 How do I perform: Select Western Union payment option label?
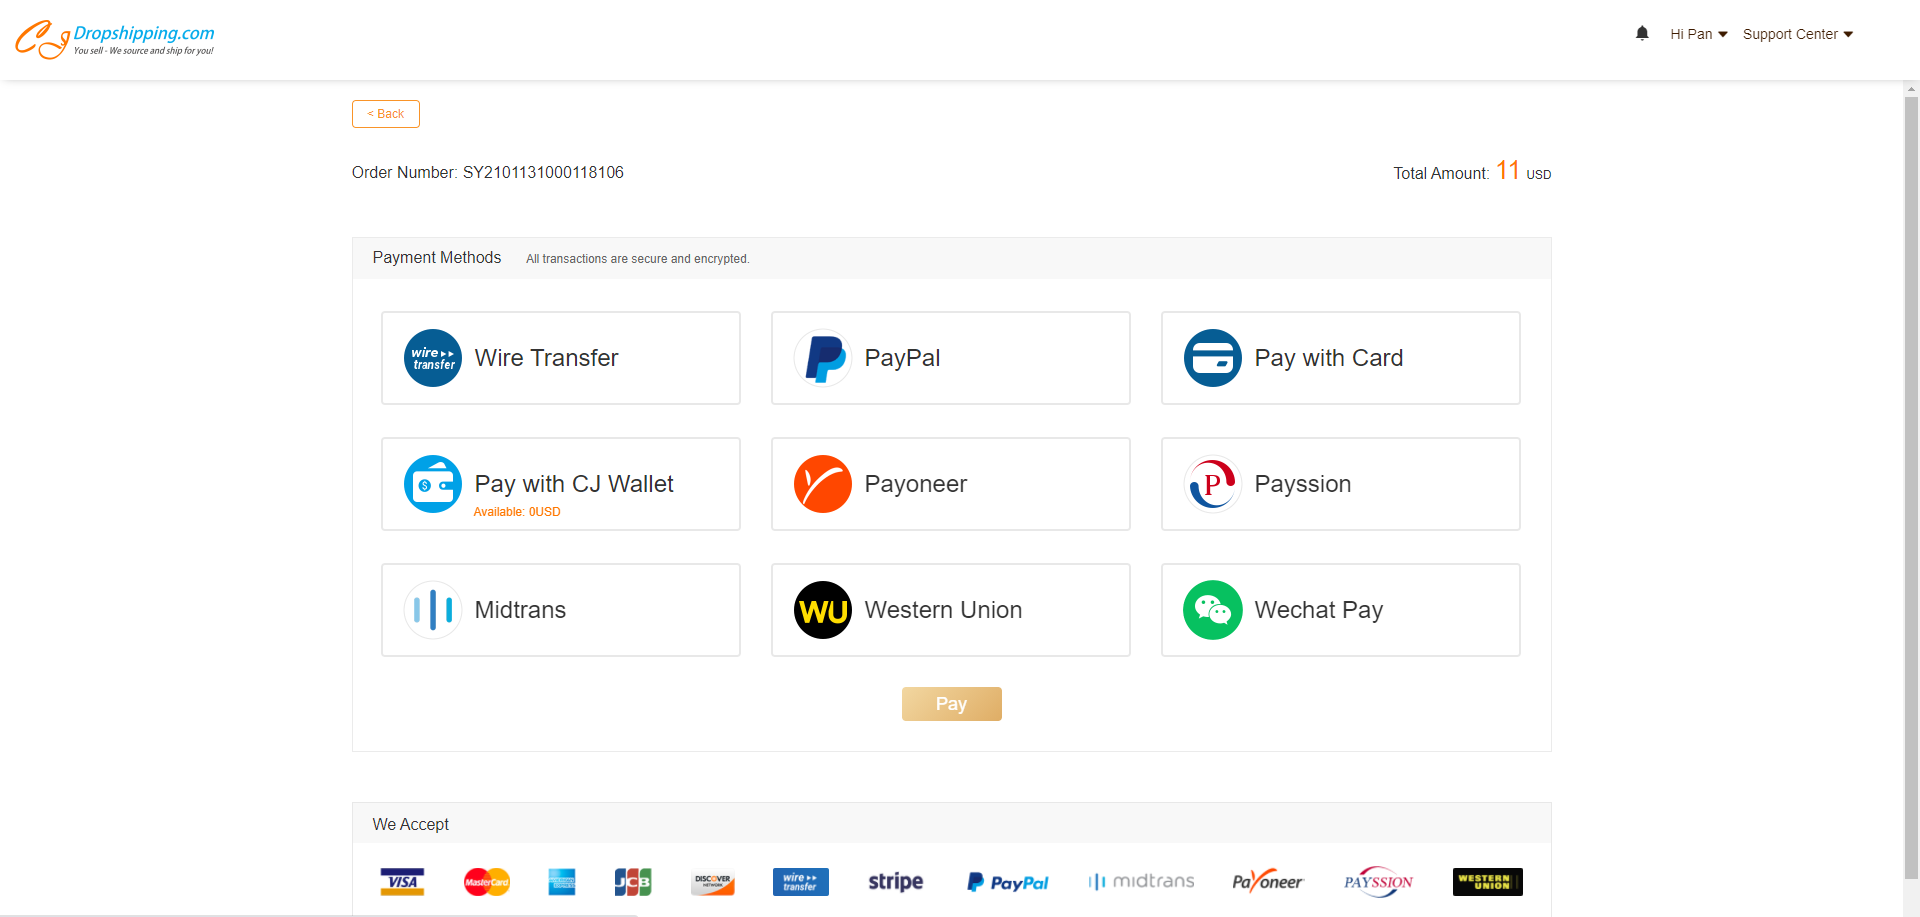(943, 610)
